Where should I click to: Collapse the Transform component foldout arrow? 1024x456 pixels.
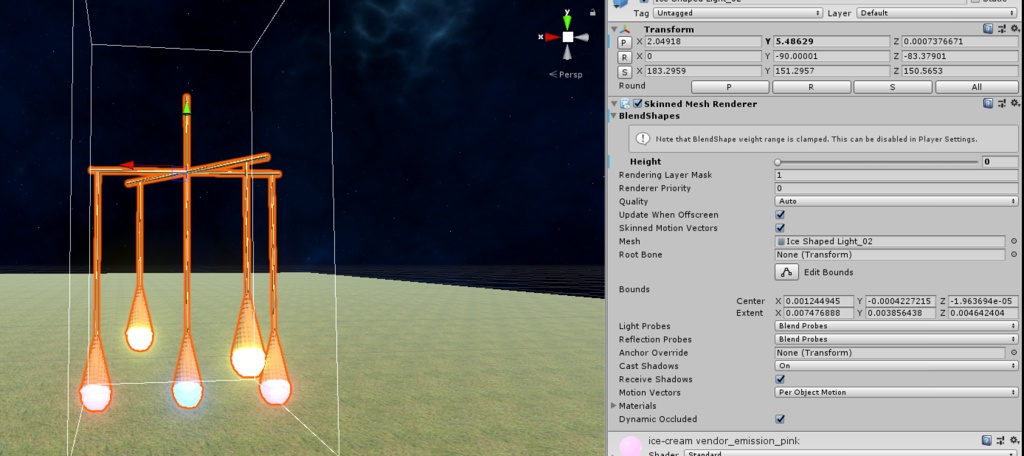pos(614,29)
